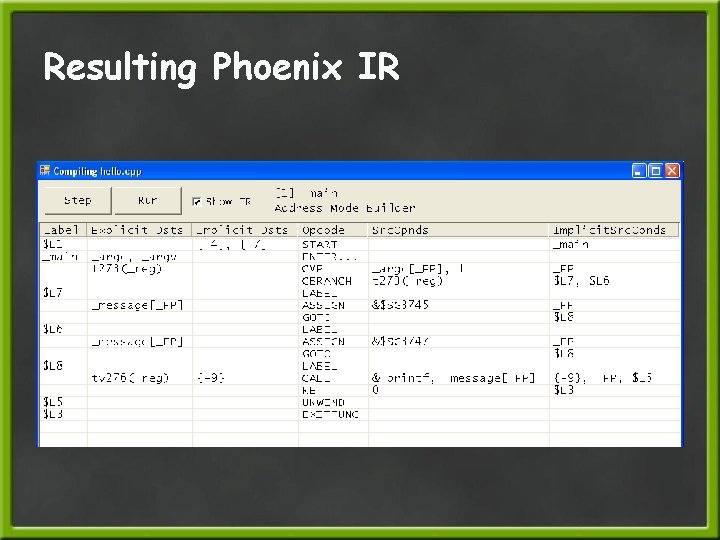Screen dimensions: 720x540
Task: Click the &_printf, _message[_FP] operand cell
Action: [x=458, y=378]
